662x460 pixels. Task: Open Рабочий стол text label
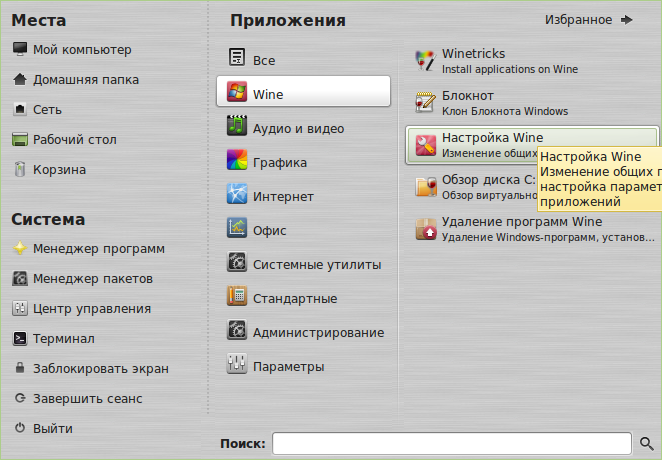(75, 140)
